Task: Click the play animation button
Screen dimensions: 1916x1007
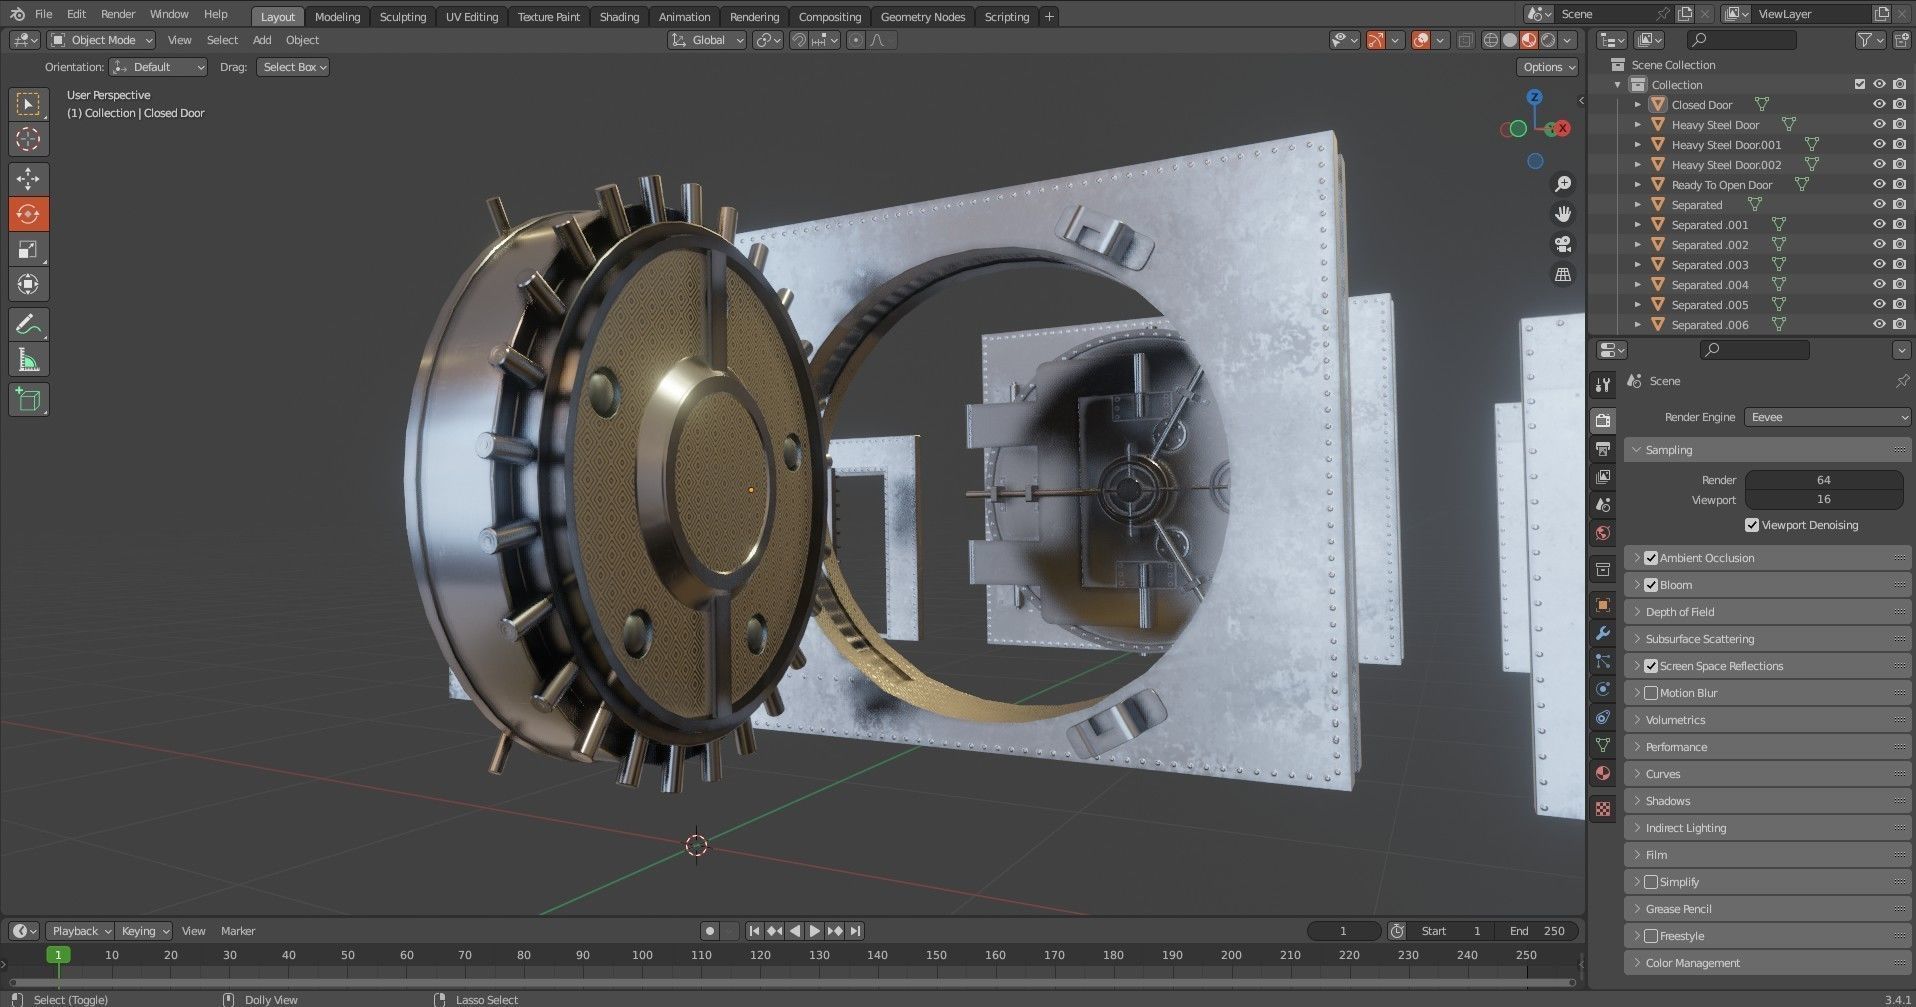Action: (815, 931)
